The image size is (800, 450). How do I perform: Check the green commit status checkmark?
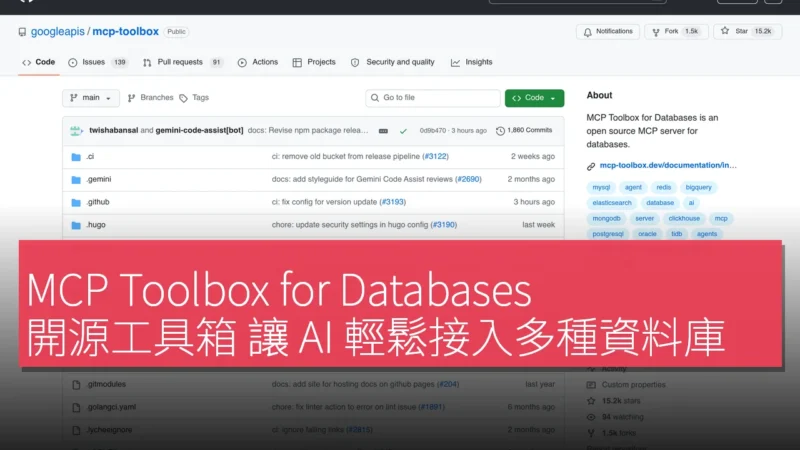[x=403, y=131]
